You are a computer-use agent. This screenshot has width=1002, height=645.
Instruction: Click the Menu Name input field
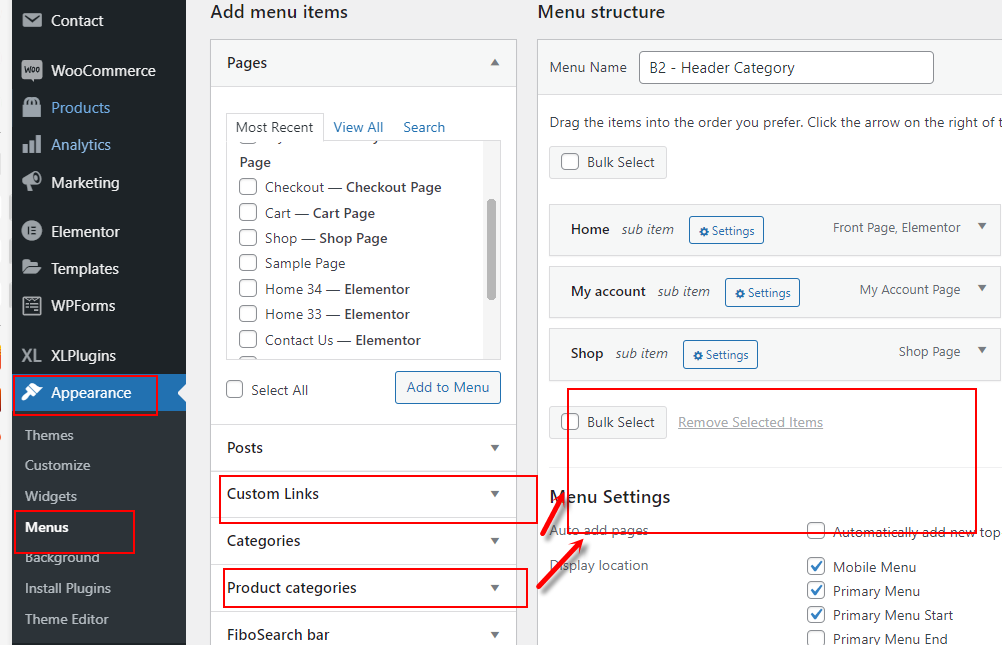786,68
